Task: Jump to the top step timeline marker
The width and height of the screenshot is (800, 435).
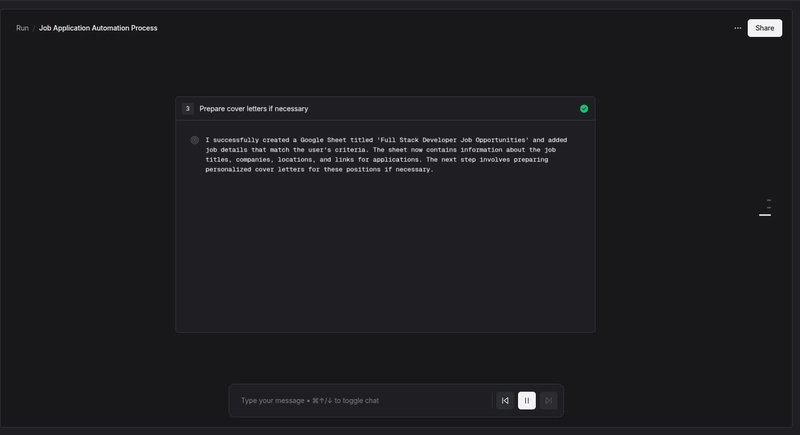Action: [768, 200]
